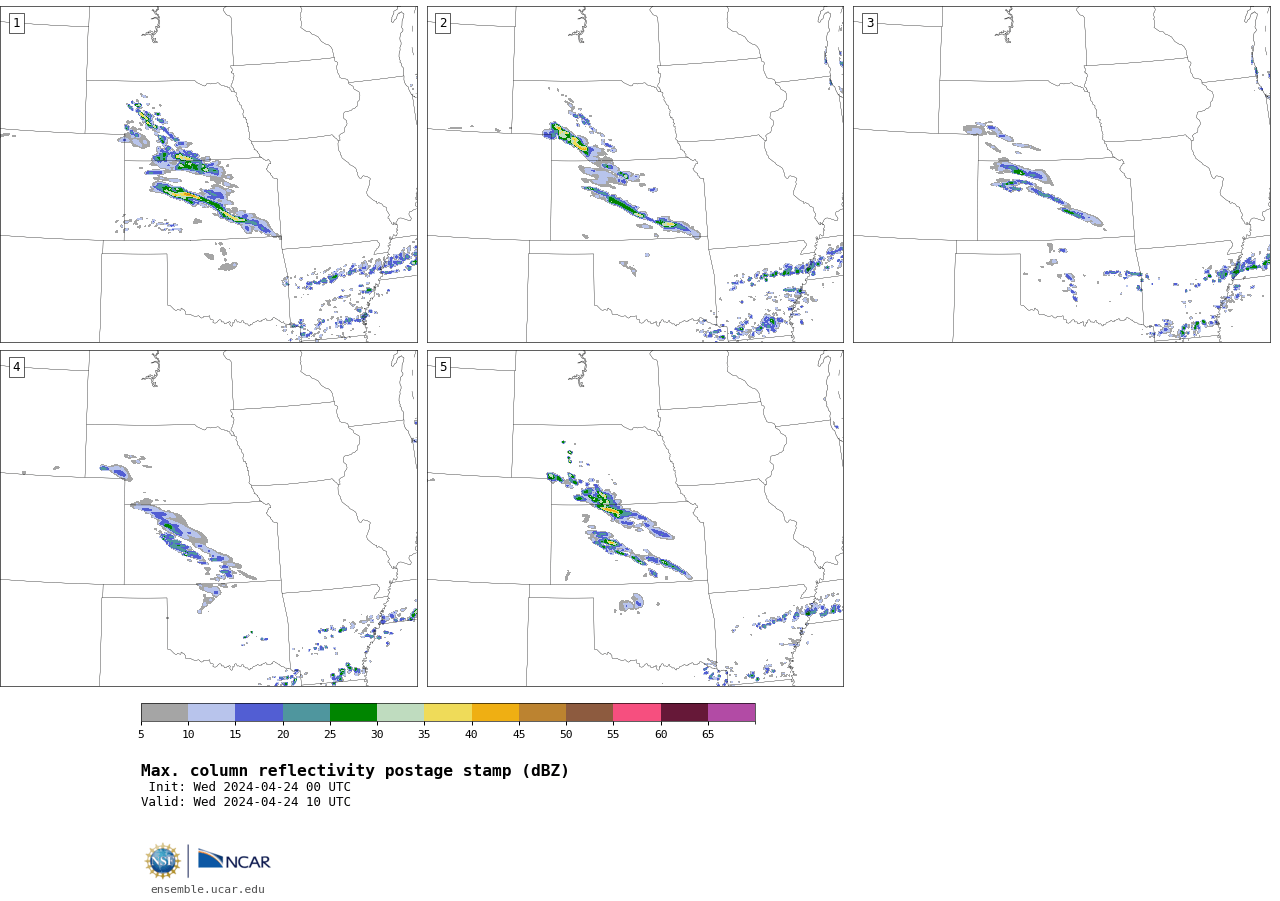Click the teal 20-25 dBZ swatch
The image size is (1280, 901).
pos(306,712)
